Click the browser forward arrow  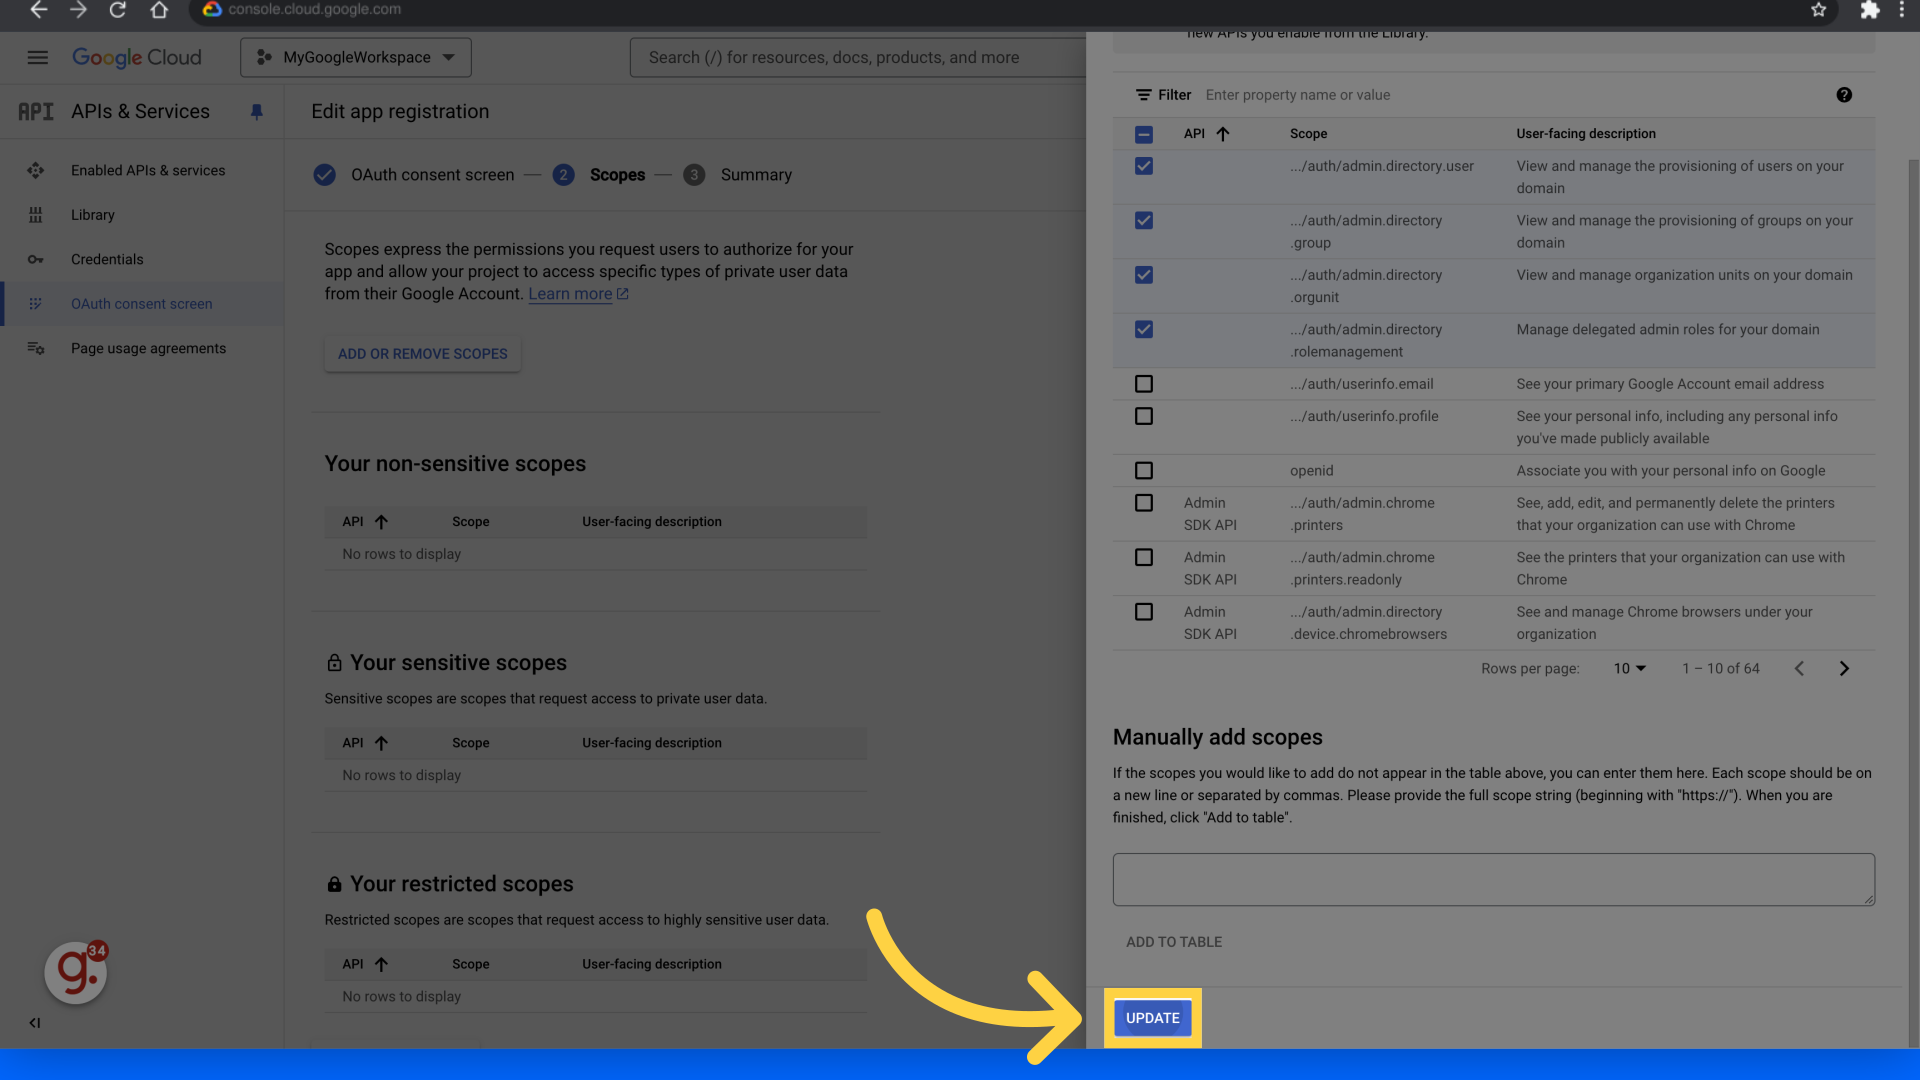tap(78, 10)
